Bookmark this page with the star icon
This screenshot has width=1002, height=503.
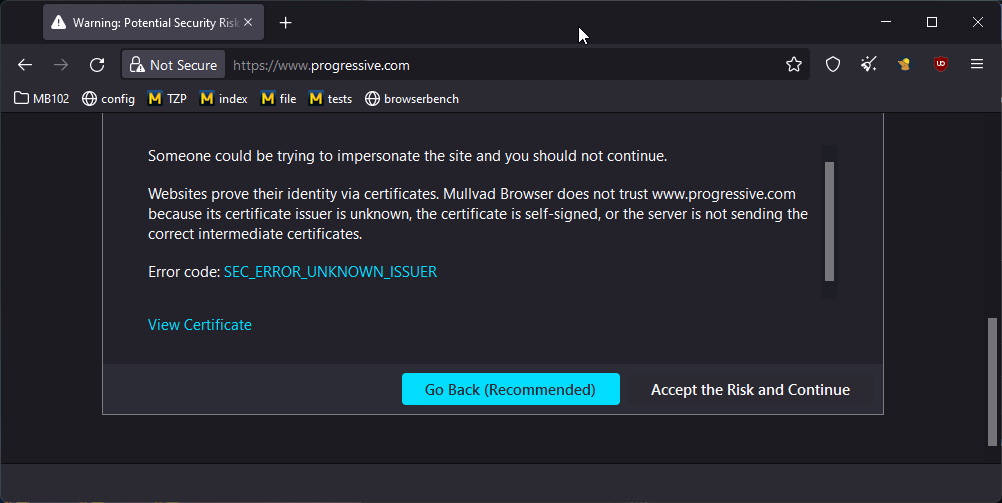click(x=794, y=65)
